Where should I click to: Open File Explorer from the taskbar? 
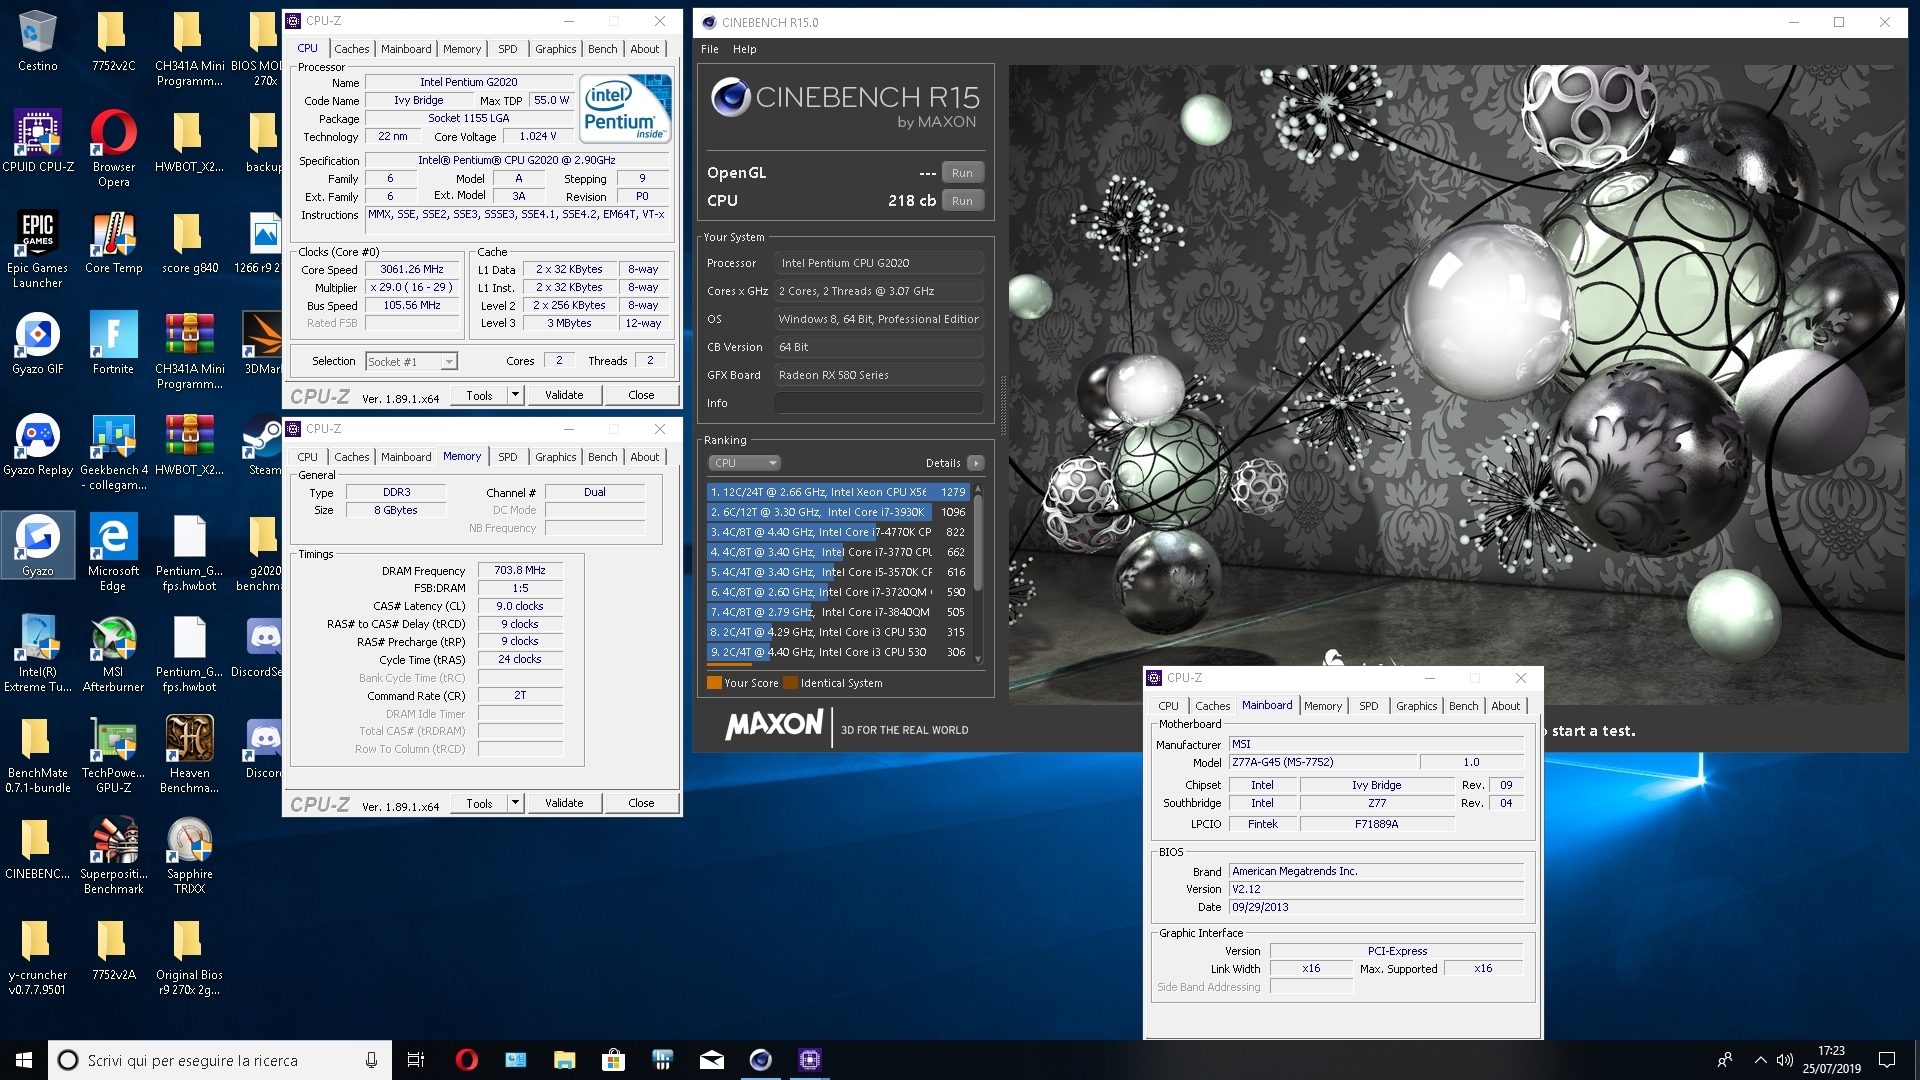pyautogui.click(x=564, y=1060)
